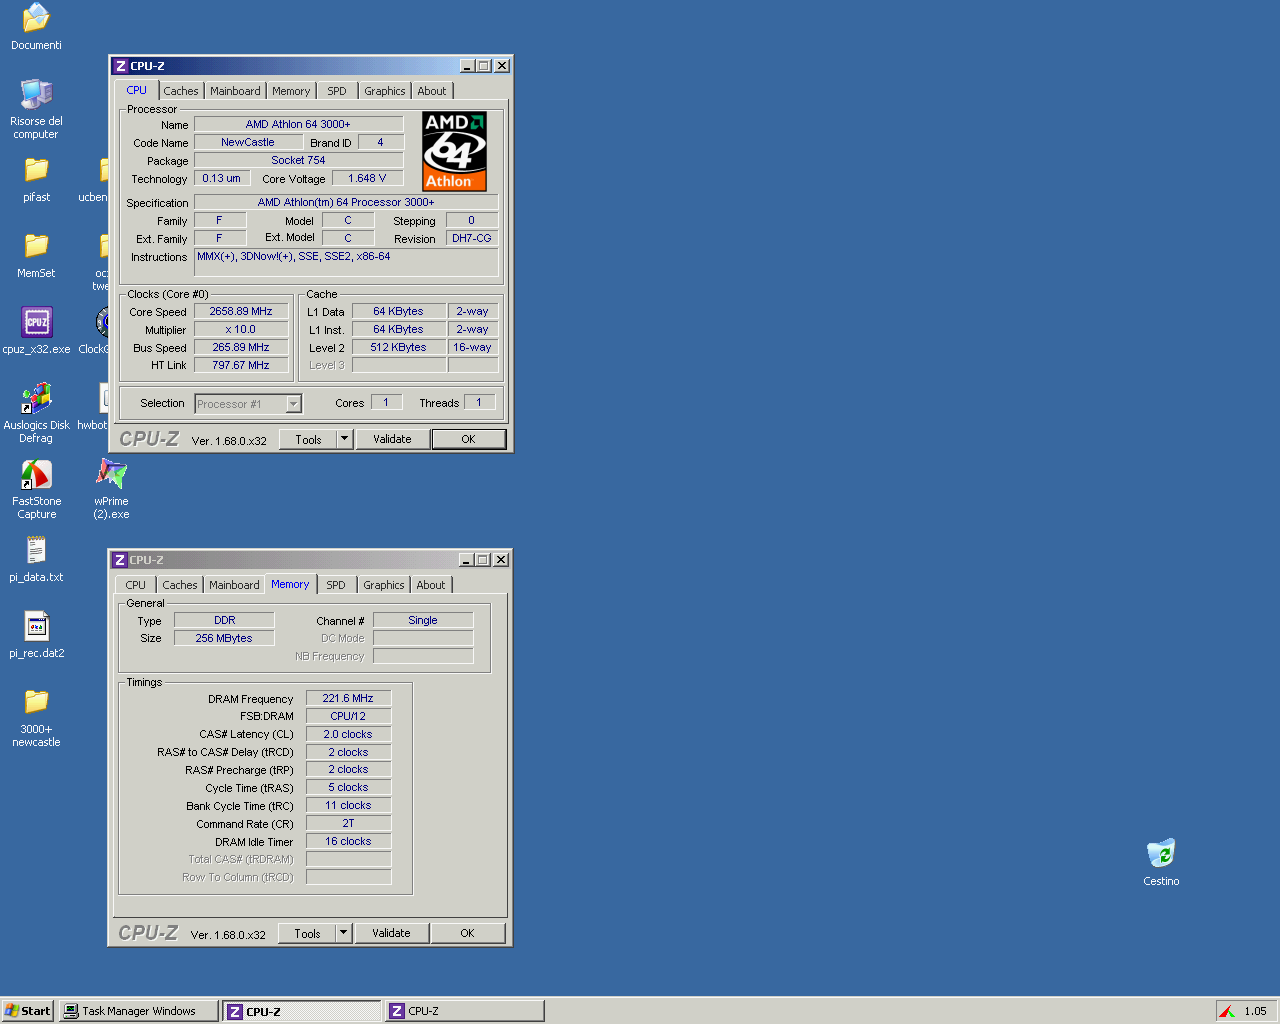Open SPD tab in lower CPU-Z window

point(336,585)
